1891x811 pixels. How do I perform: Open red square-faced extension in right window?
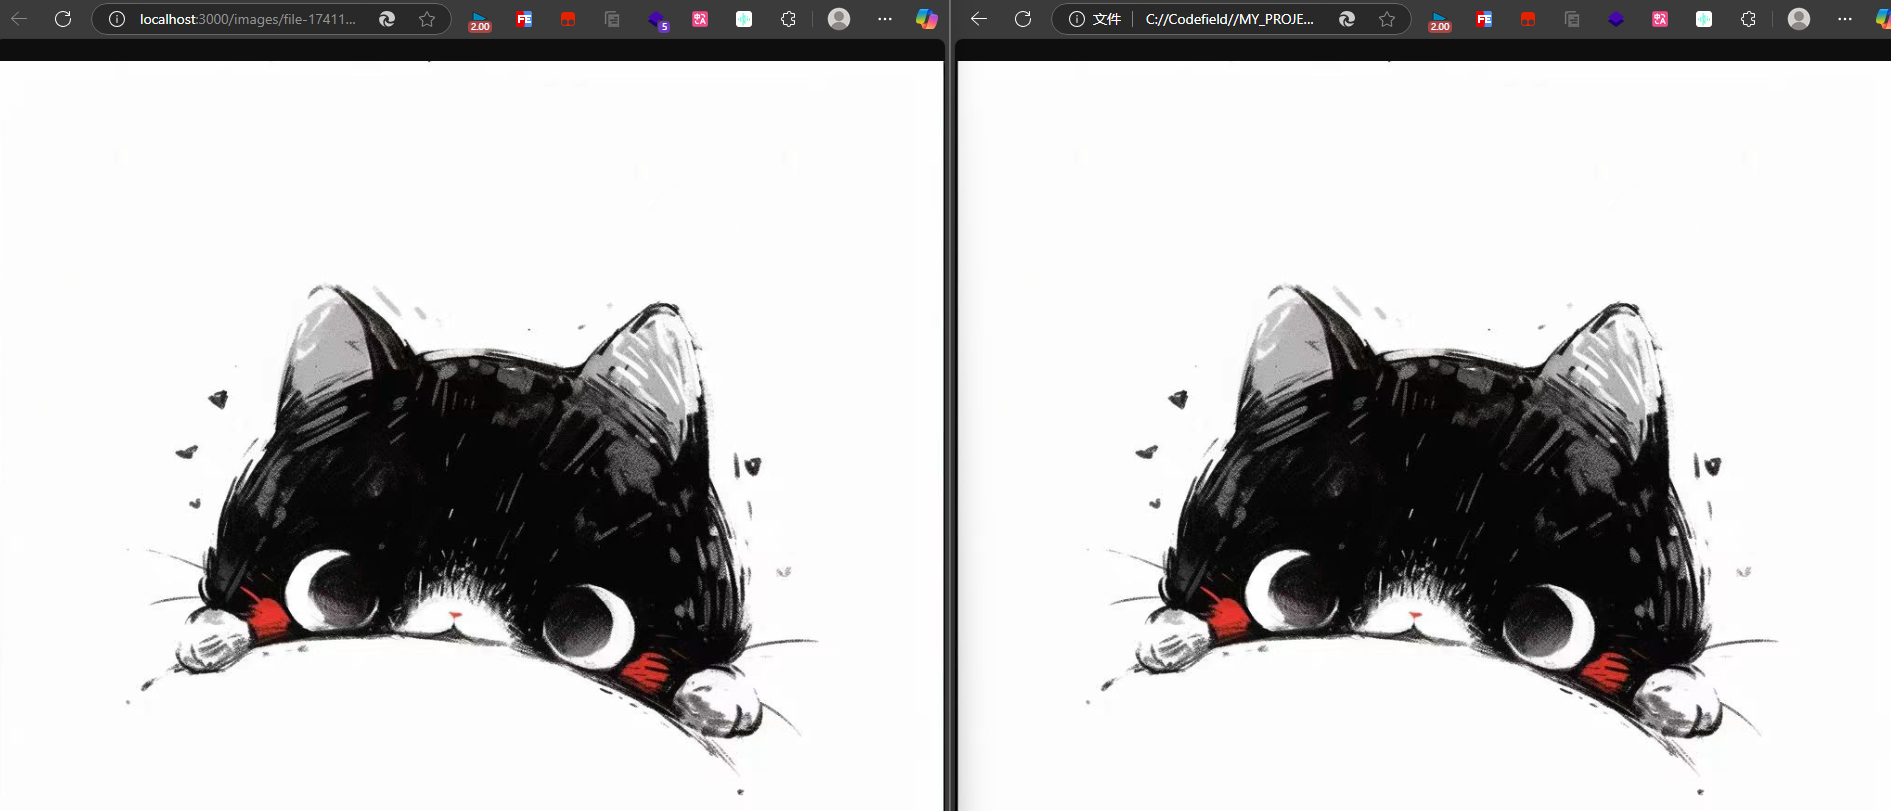1528,19
